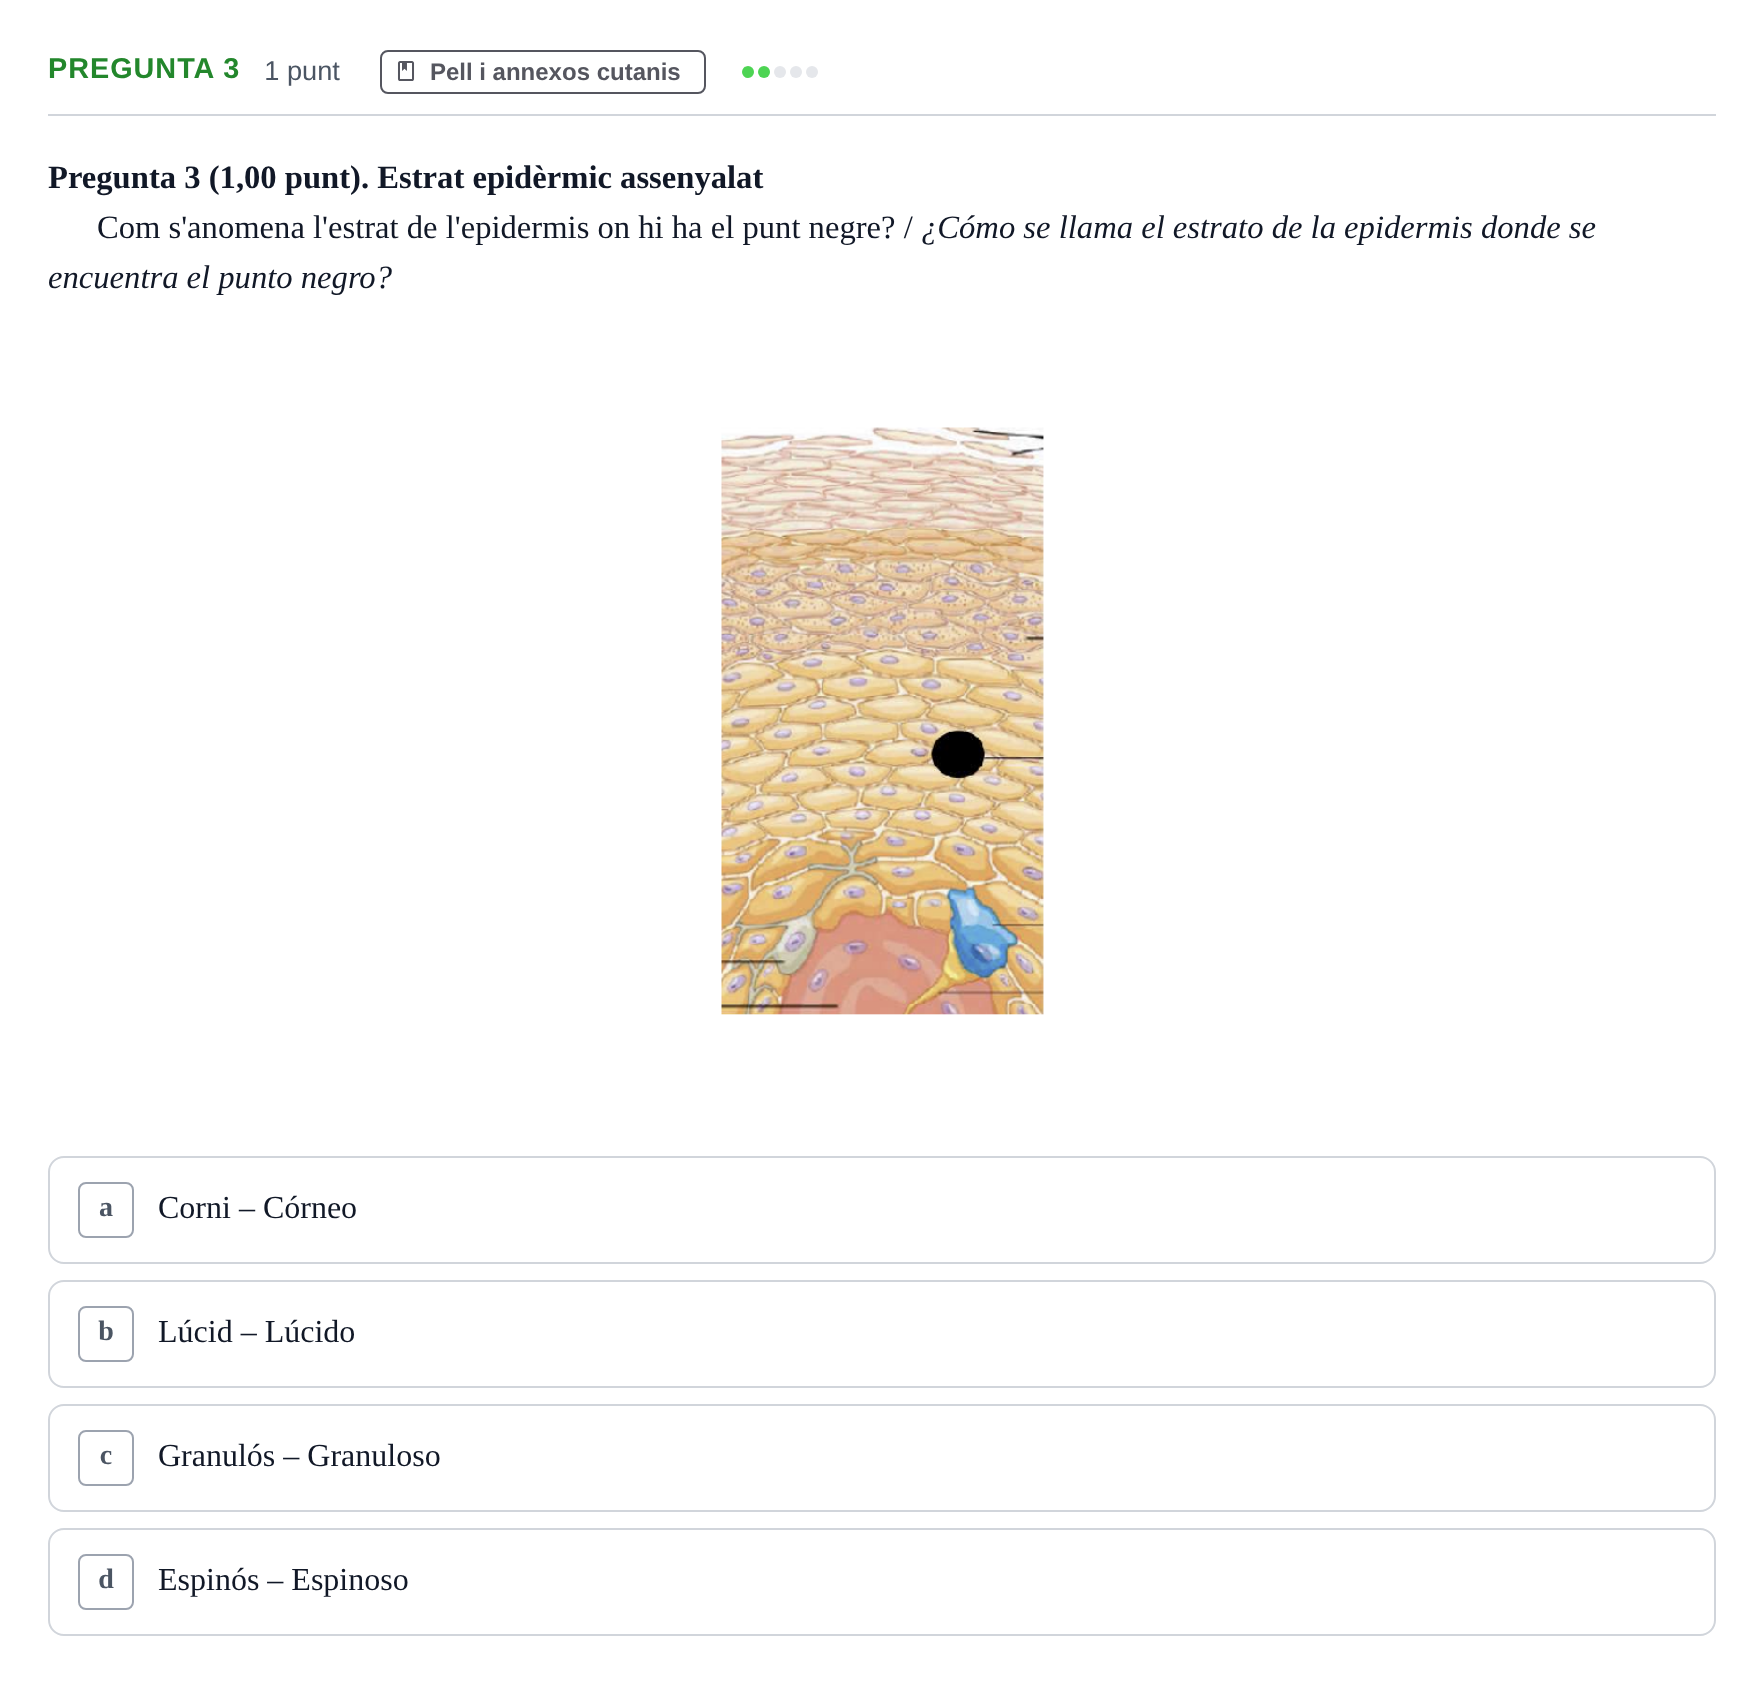The height and width of the screenshot is (1684, 1764).
Task: Click the PREGUNTA 3 heading
Action: point(144,69)
